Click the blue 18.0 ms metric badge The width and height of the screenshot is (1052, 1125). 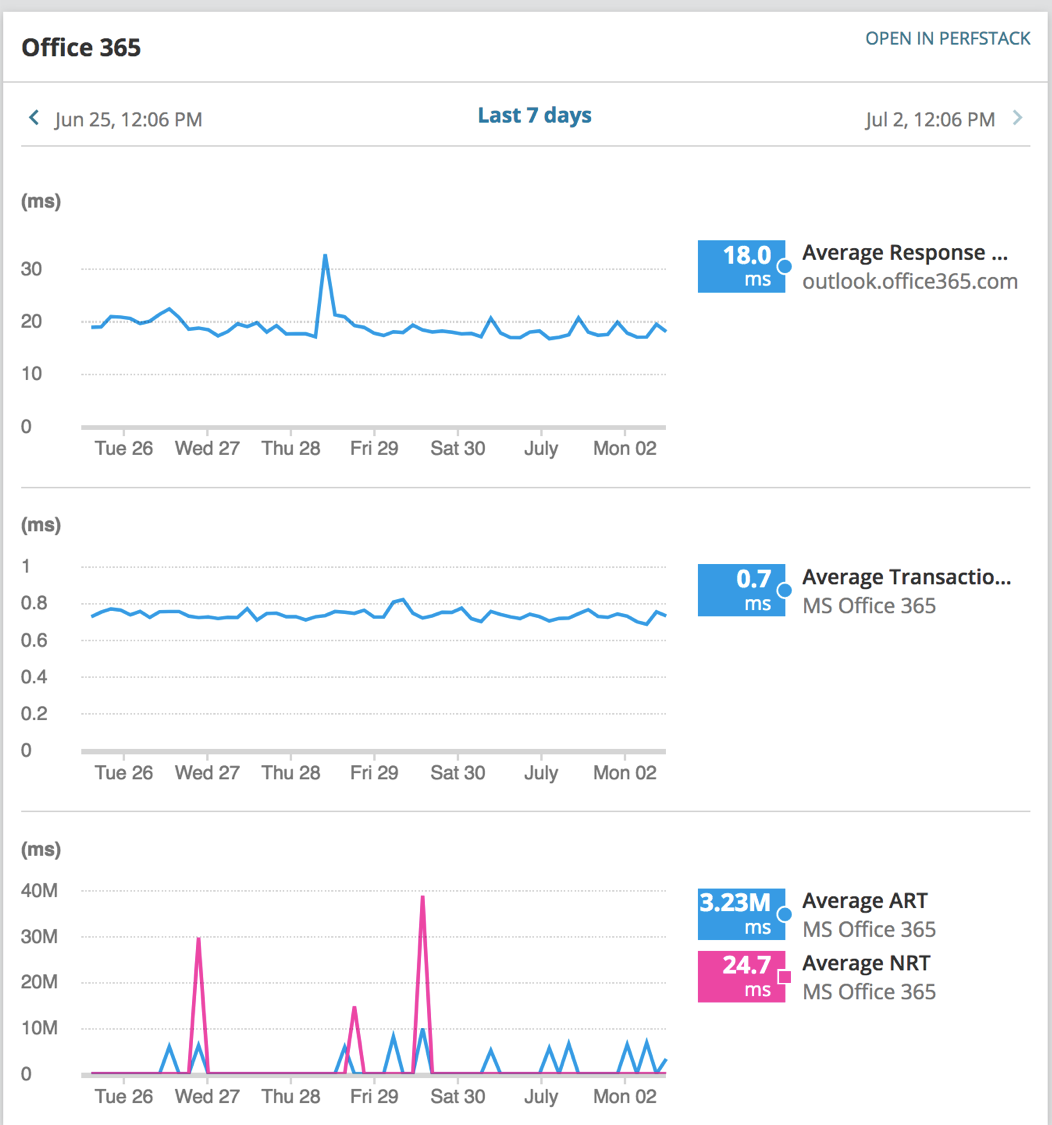742,266
